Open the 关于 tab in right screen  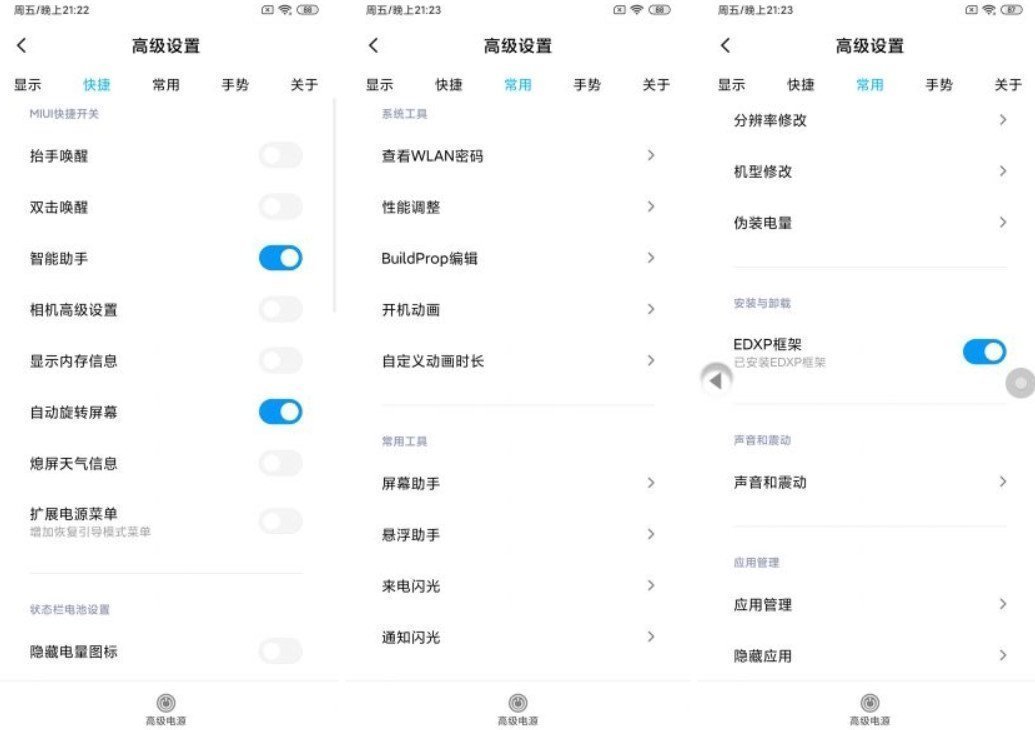point(1008,84)
